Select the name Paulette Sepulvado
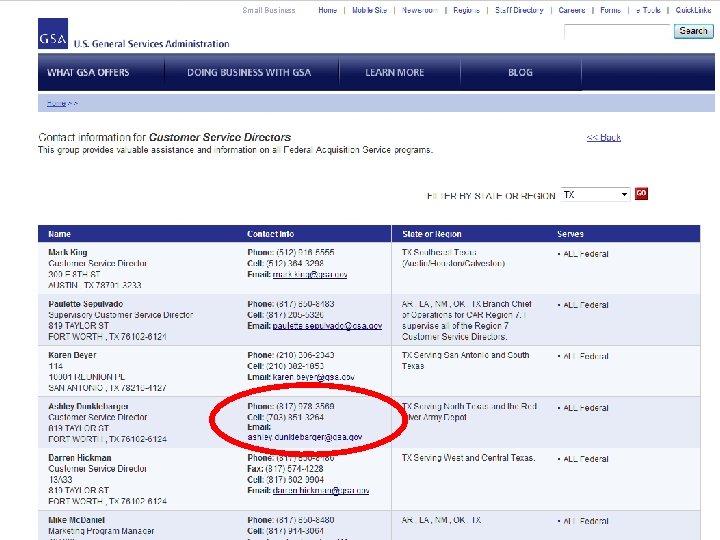 pos(85,304)
